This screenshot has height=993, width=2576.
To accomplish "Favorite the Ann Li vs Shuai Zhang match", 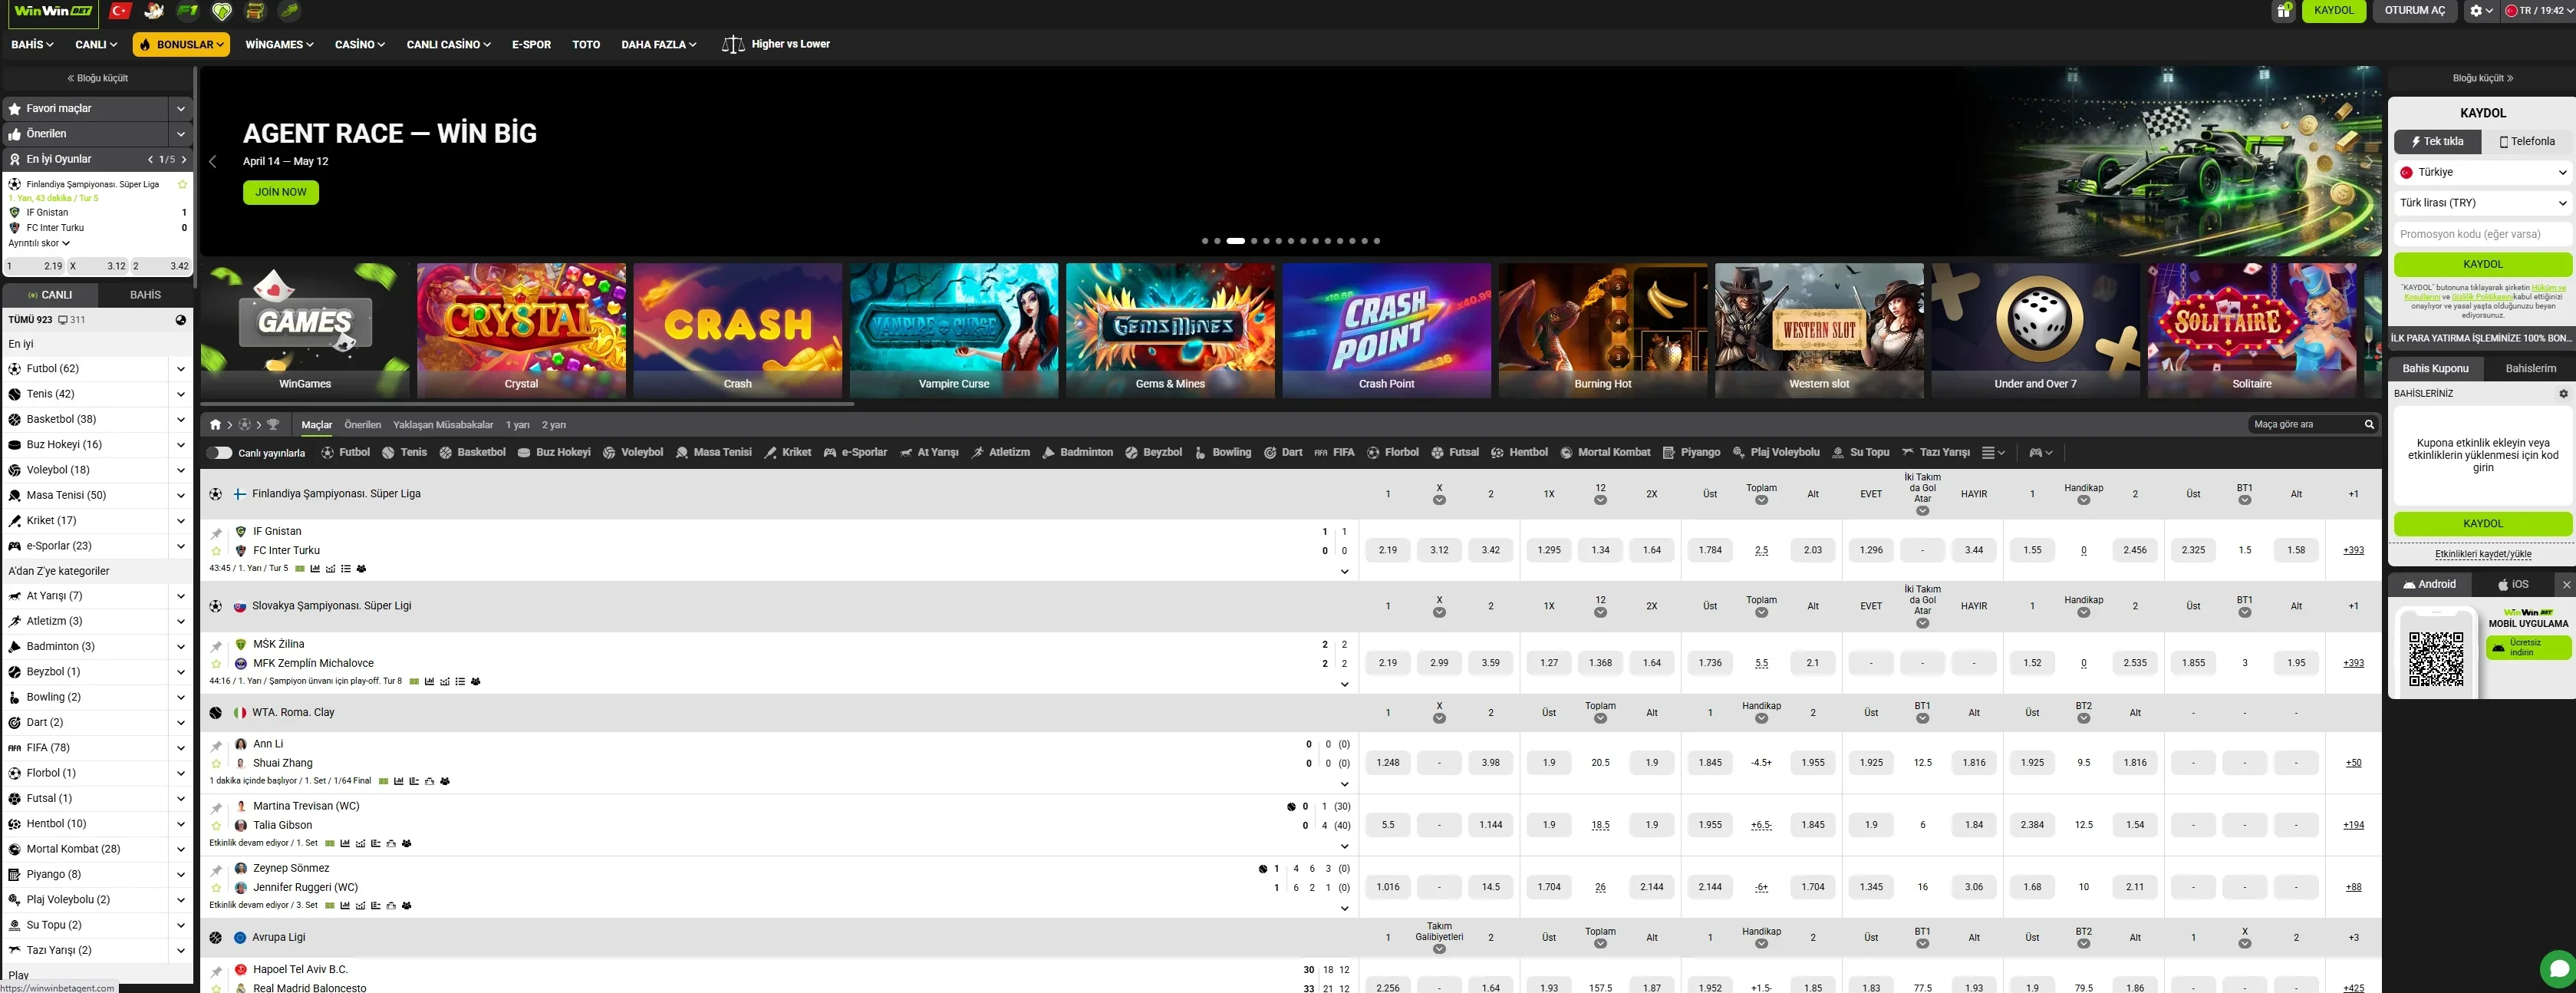I will click(x=216, y=764).
